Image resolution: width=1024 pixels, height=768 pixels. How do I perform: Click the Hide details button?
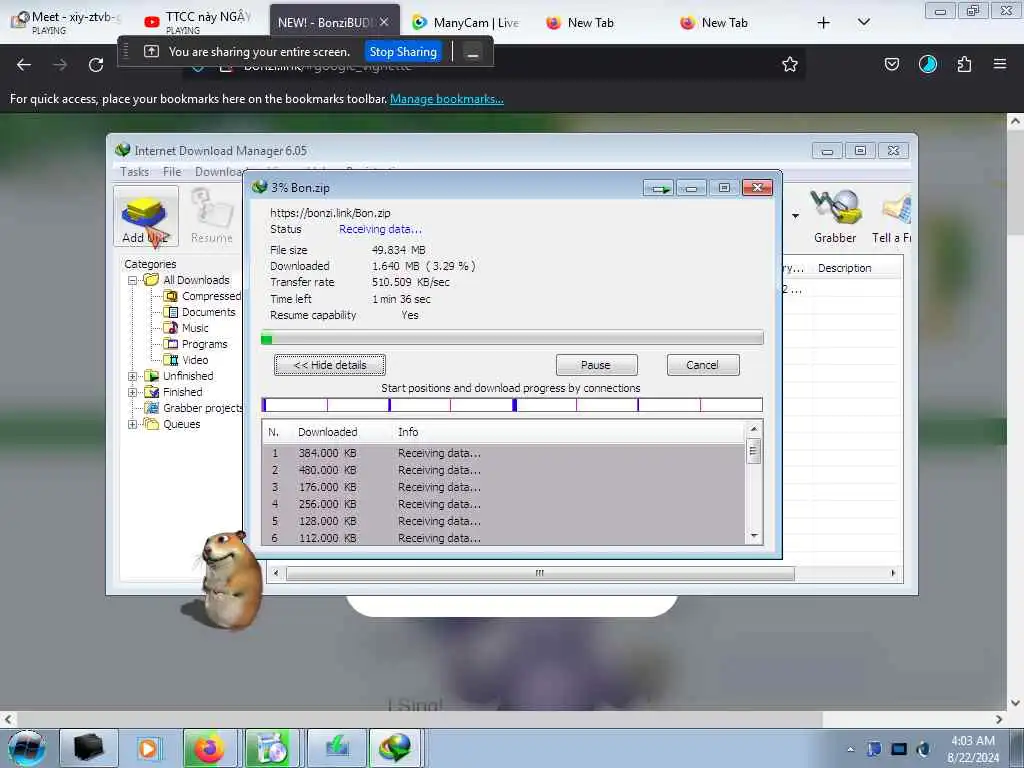point(330,365)
